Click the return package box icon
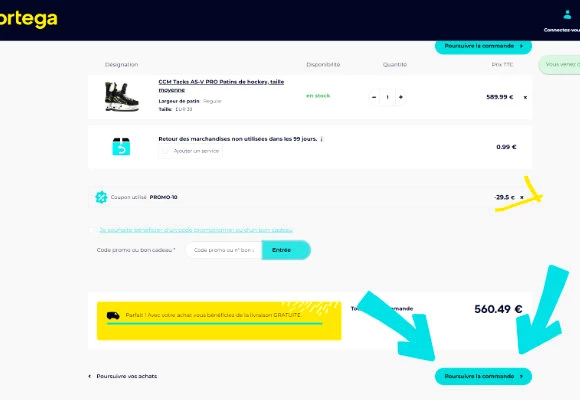This screenshot has width=580, height=400. [x=121, y=146]
